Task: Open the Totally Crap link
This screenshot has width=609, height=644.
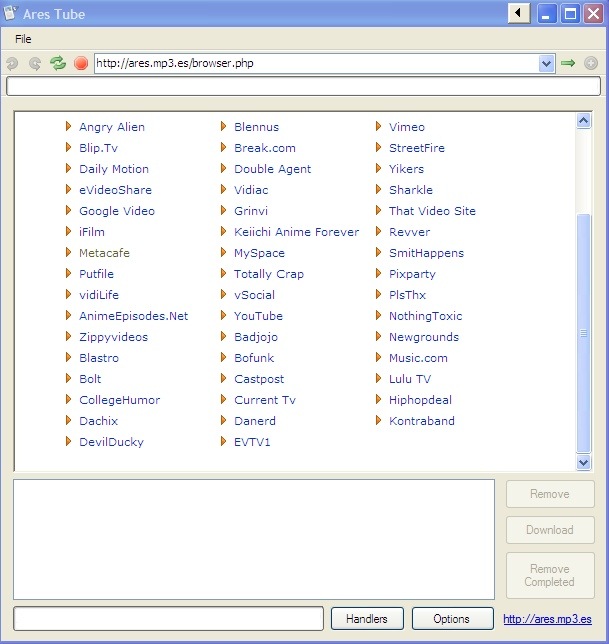Action: point(269,274)
